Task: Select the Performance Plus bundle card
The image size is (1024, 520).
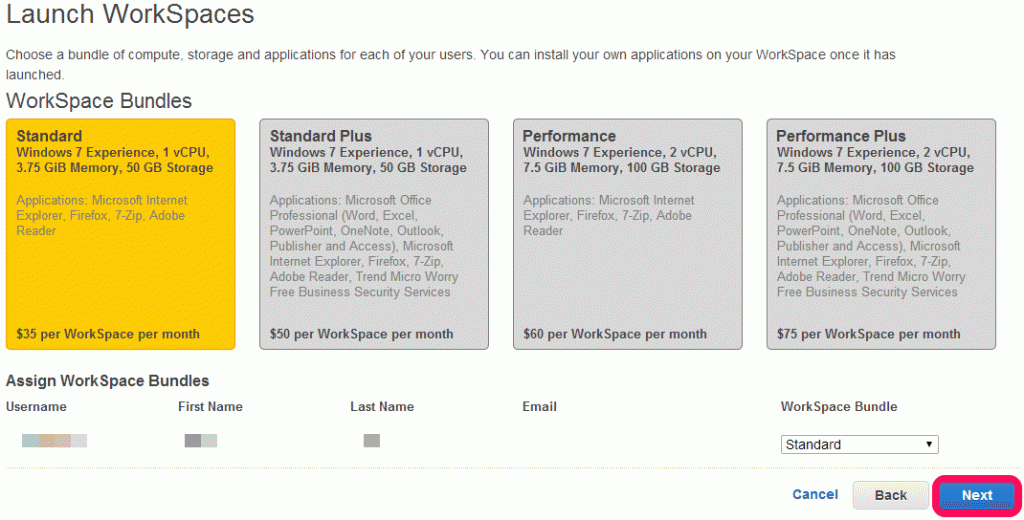Action: (x=881, y=234)
